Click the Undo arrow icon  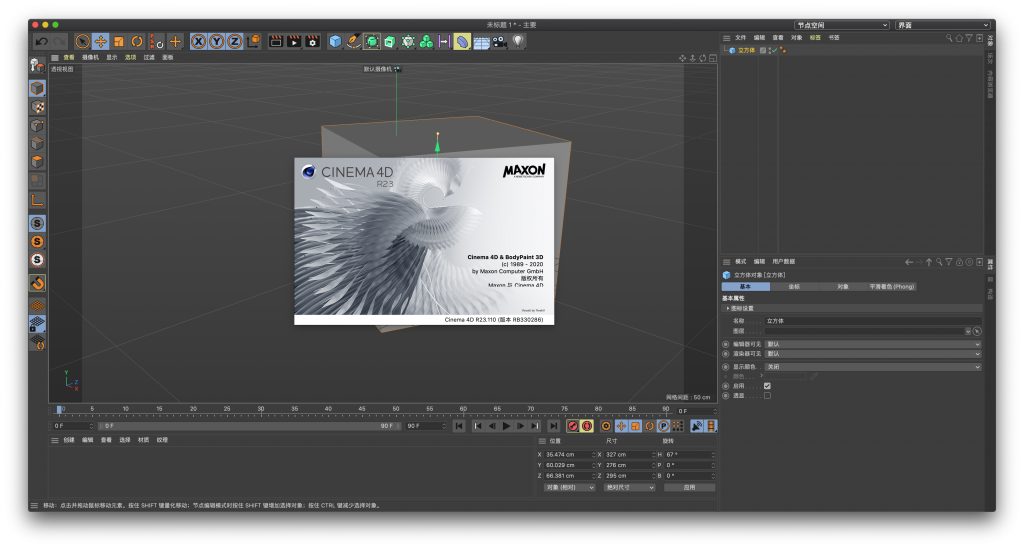[x=42, y=41]
